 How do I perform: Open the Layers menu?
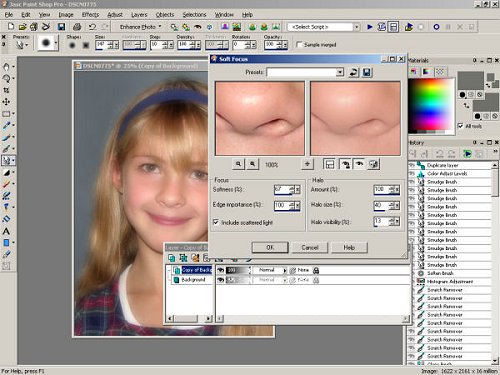pos(139,15)
